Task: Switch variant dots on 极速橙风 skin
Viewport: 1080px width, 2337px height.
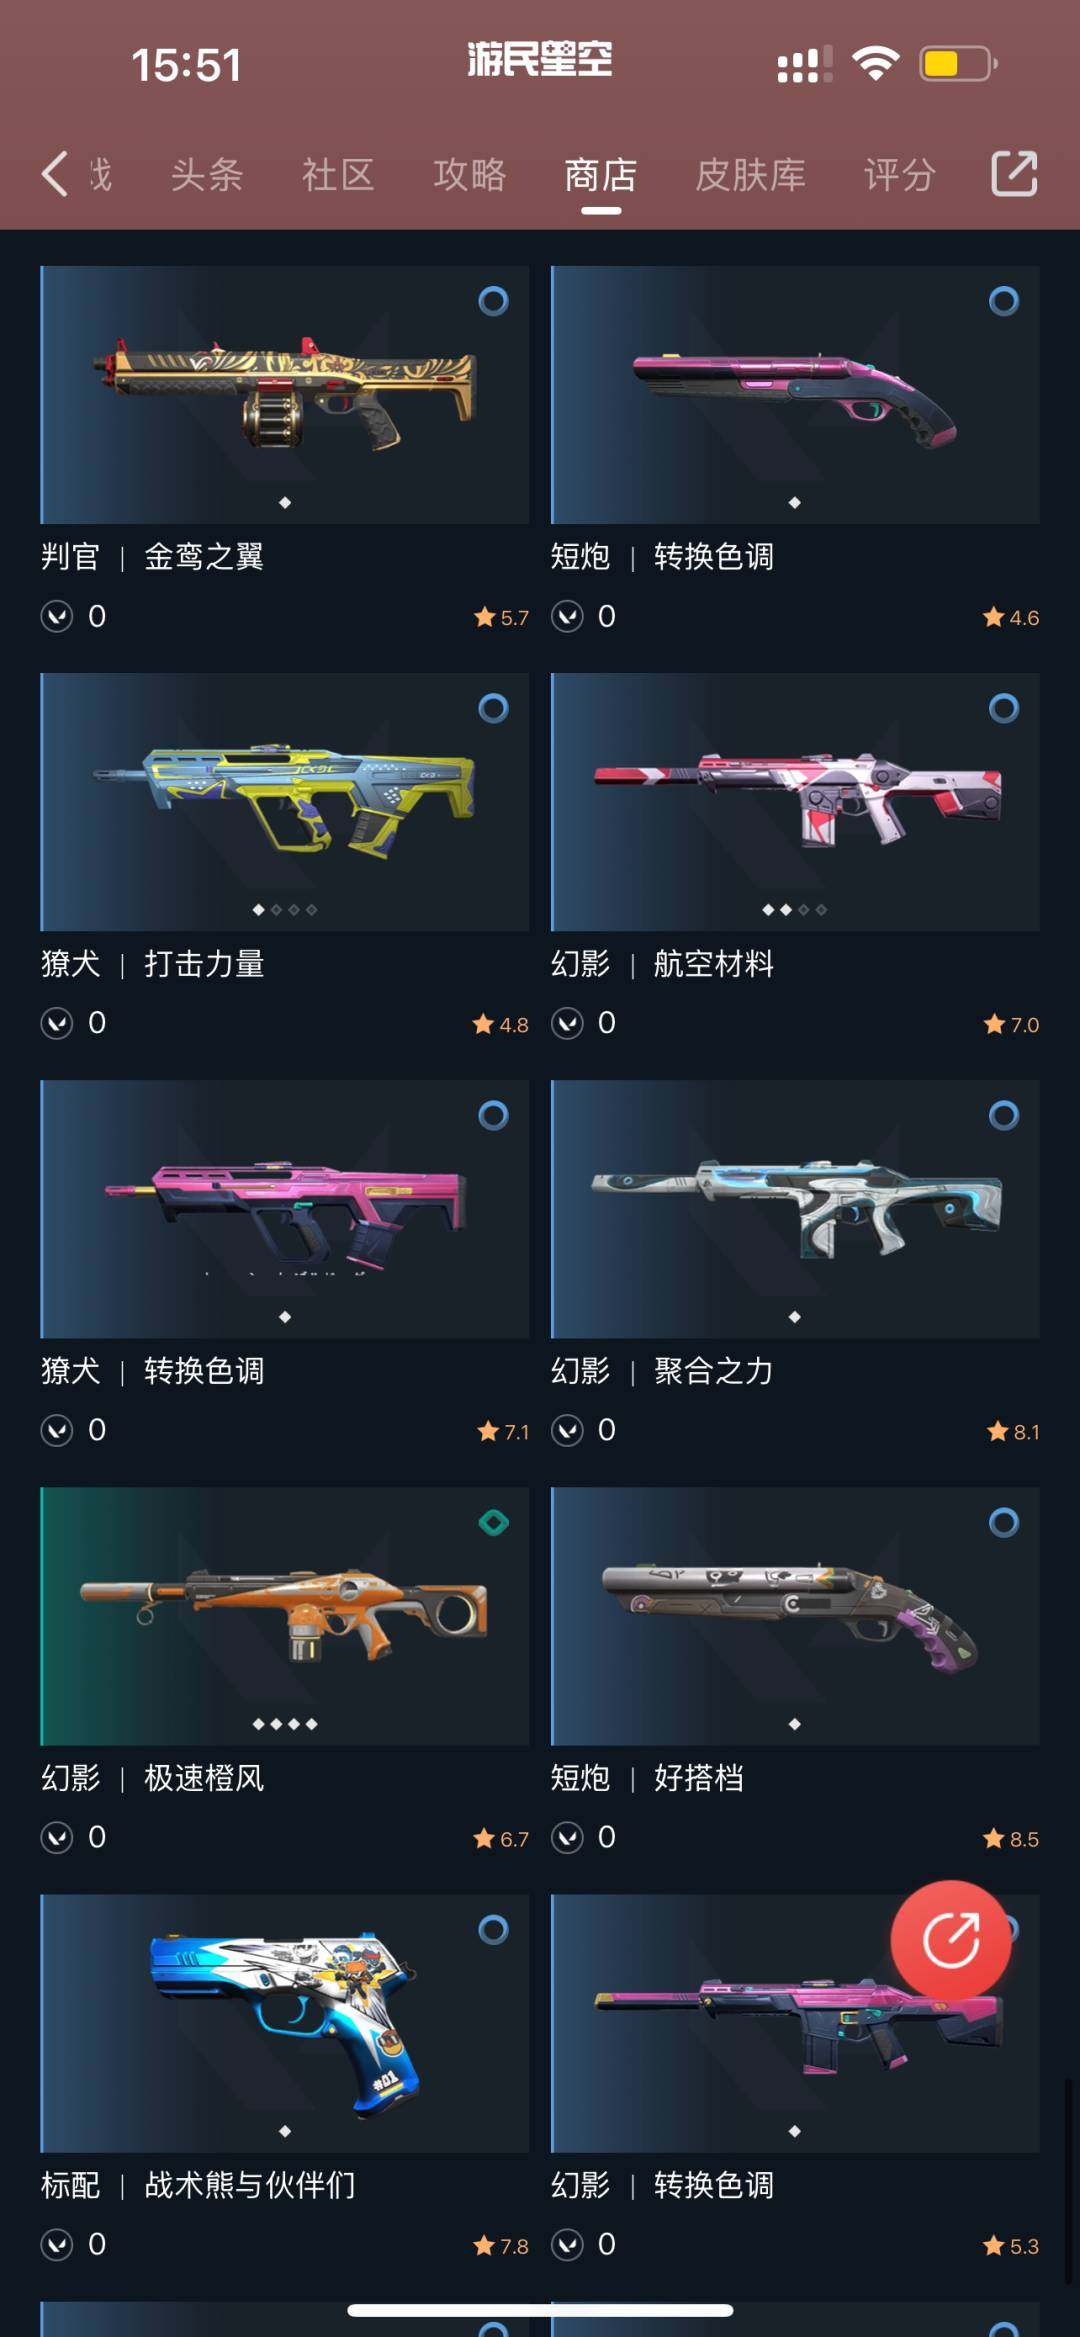Action: pyautogui.click(x=285, y=1724)
